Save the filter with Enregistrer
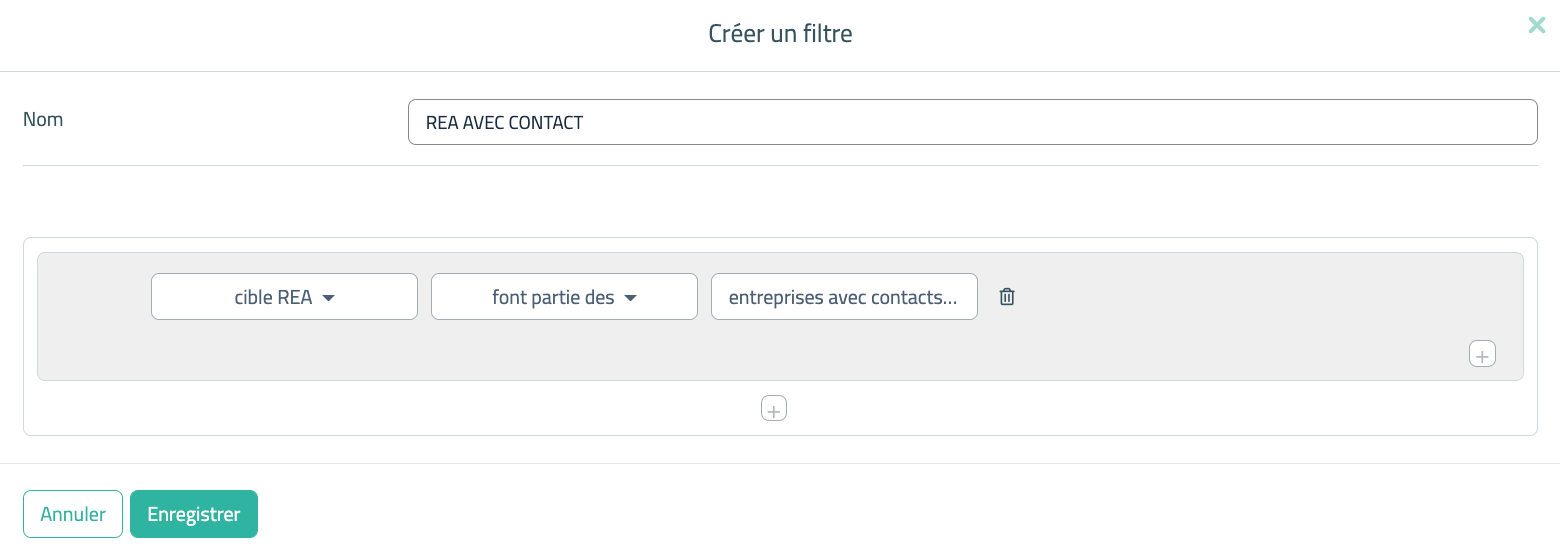Screen dimensions: 1560x554 194,514
